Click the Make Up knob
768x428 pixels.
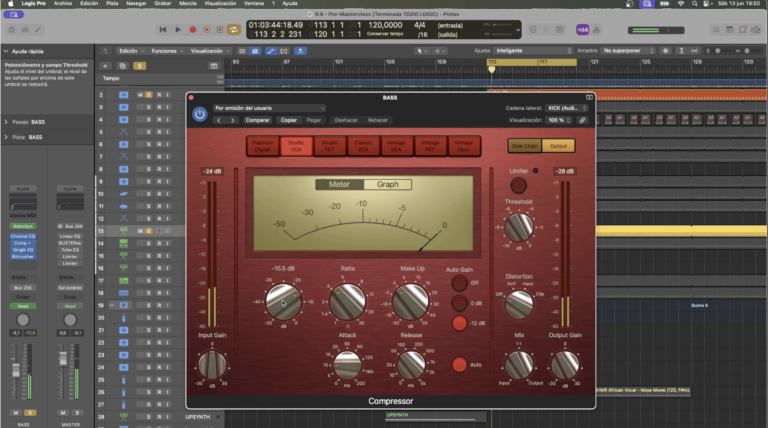[410, 302]
